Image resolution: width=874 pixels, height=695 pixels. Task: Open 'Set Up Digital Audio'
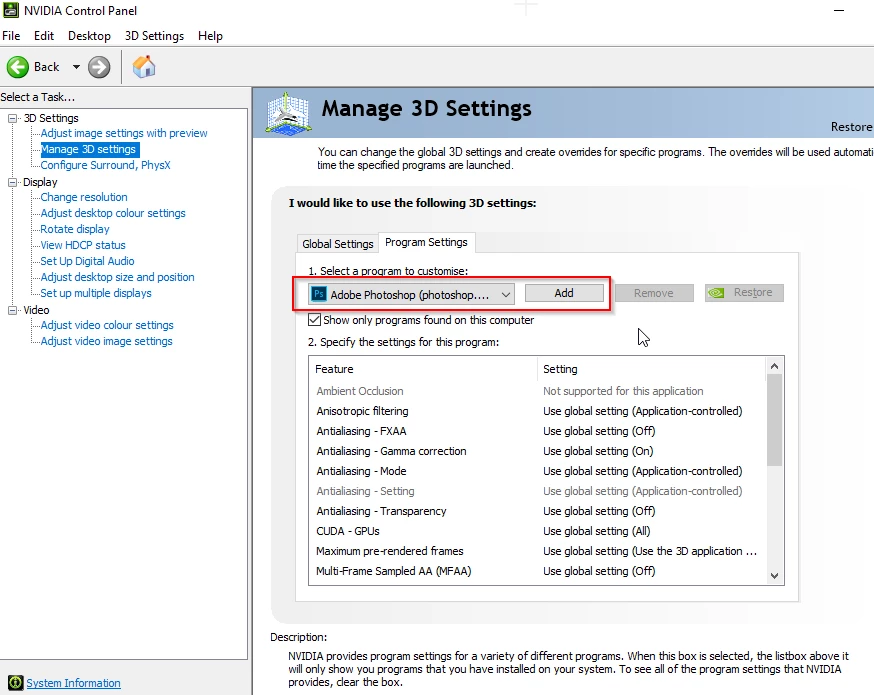tap(87, 261)
